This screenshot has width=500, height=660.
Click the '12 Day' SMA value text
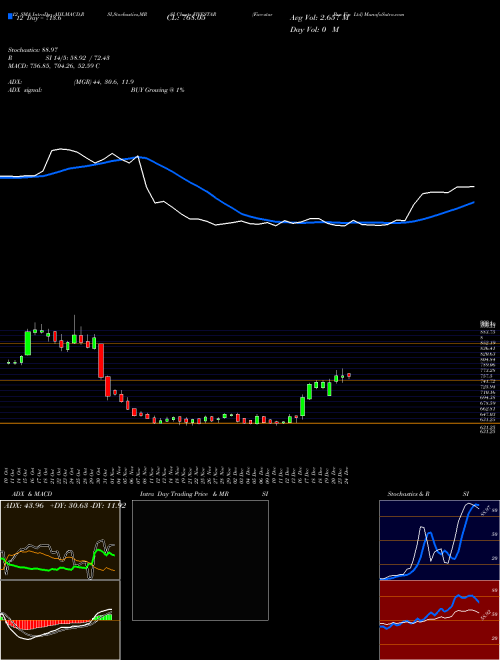click(37, 18)
